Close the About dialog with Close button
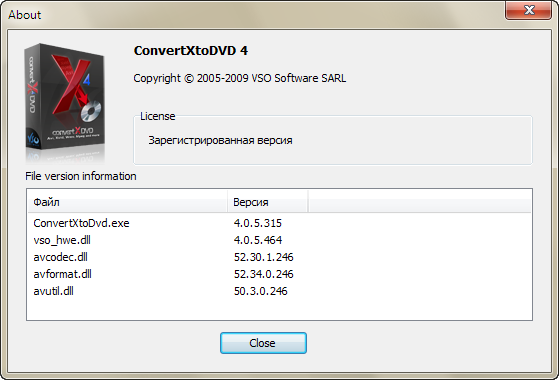559x380 pixels. [x=263, y=343]
